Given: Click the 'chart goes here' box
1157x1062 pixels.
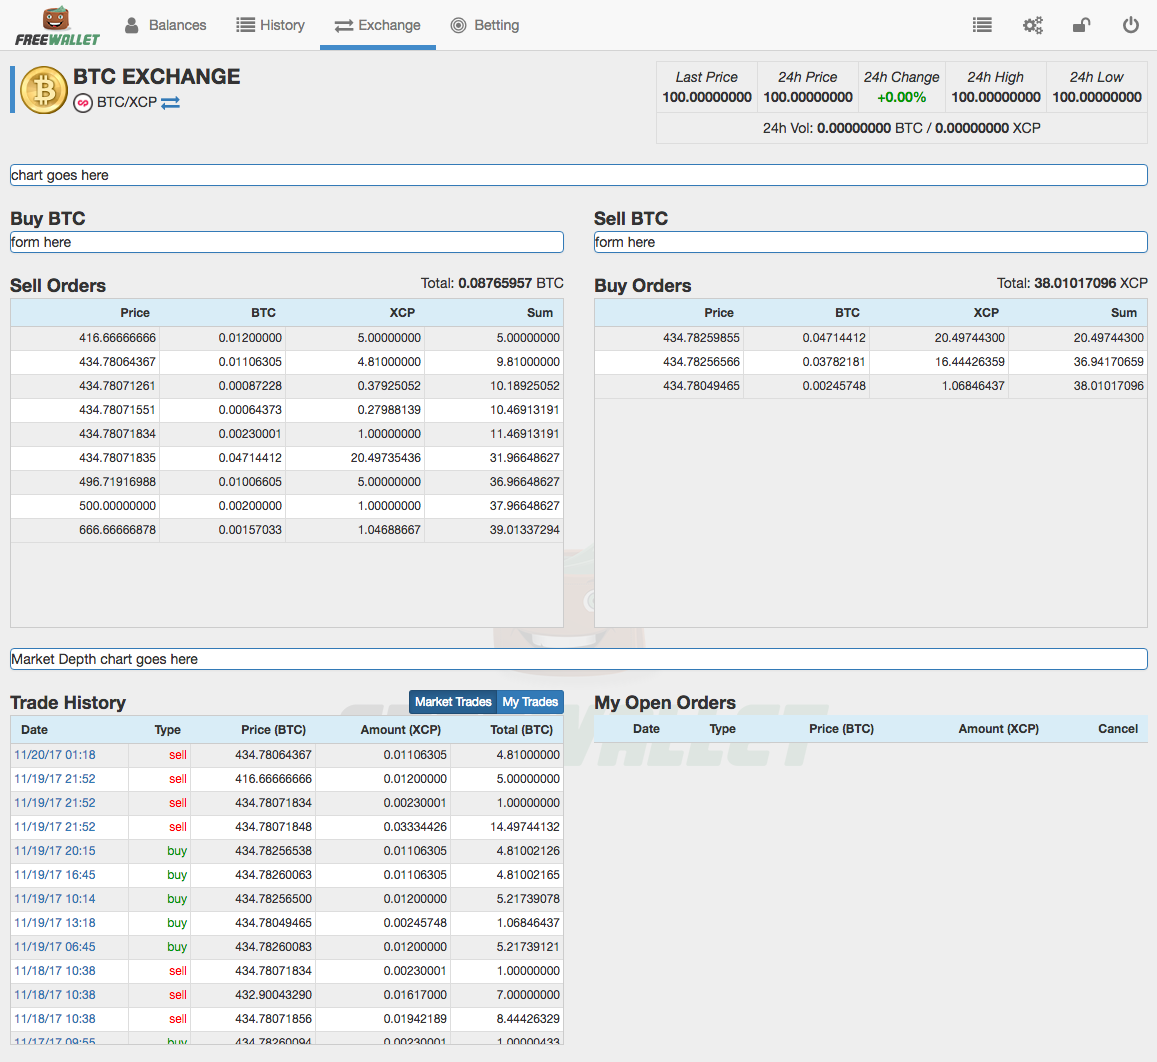Looking at the screenshot, I should (578, 175).
